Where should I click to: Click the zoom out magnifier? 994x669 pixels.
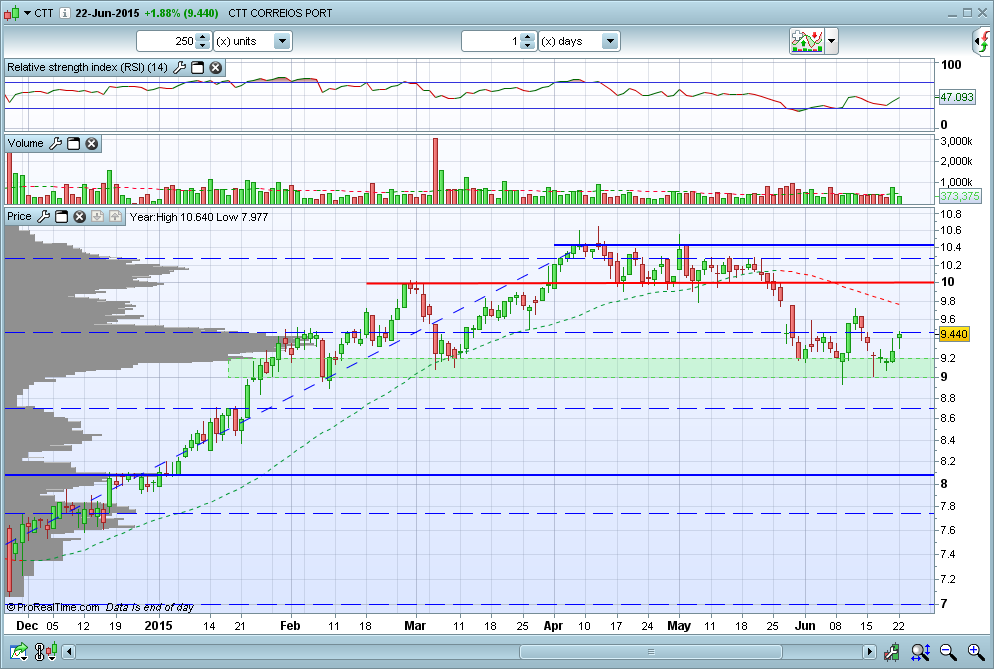point(948,652)
